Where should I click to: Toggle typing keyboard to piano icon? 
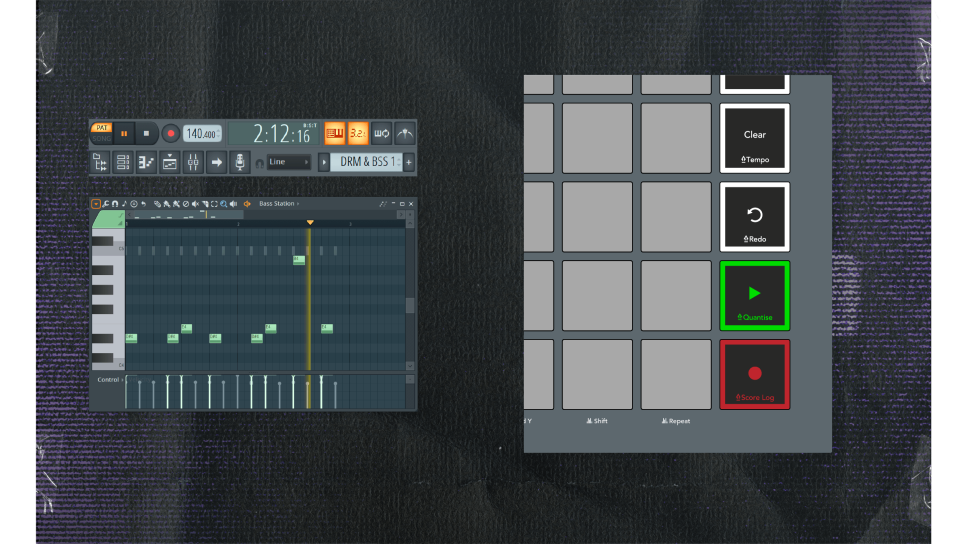pos(335,133)
